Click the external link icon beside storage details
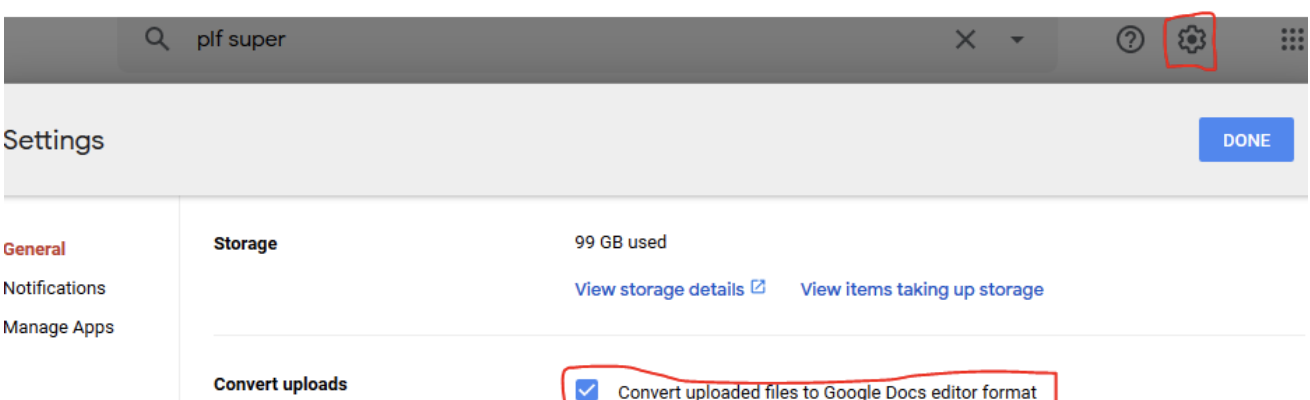Viewport: 1310px width, 400px height. (758, 287)
